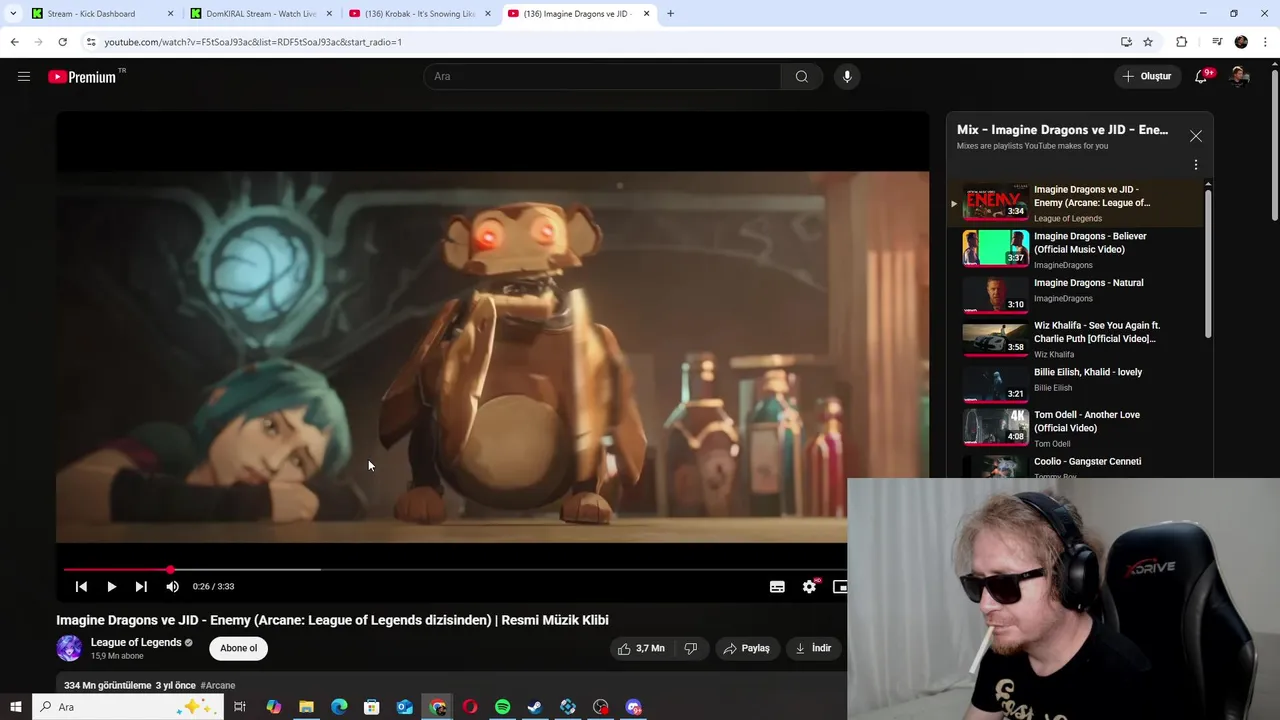
Task: Start voice search with the microphone
Action: pyautogui.click(x=847, y=76)
